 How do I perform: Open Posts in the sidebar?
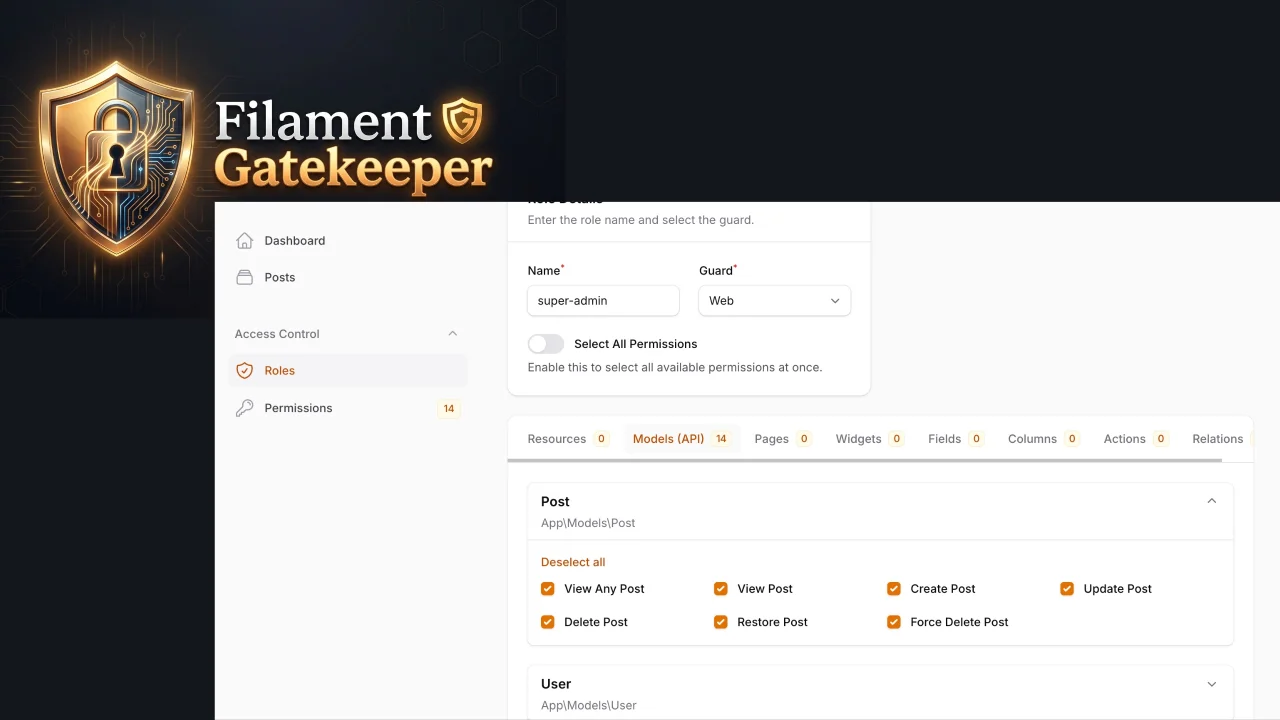tap(348, 277)
